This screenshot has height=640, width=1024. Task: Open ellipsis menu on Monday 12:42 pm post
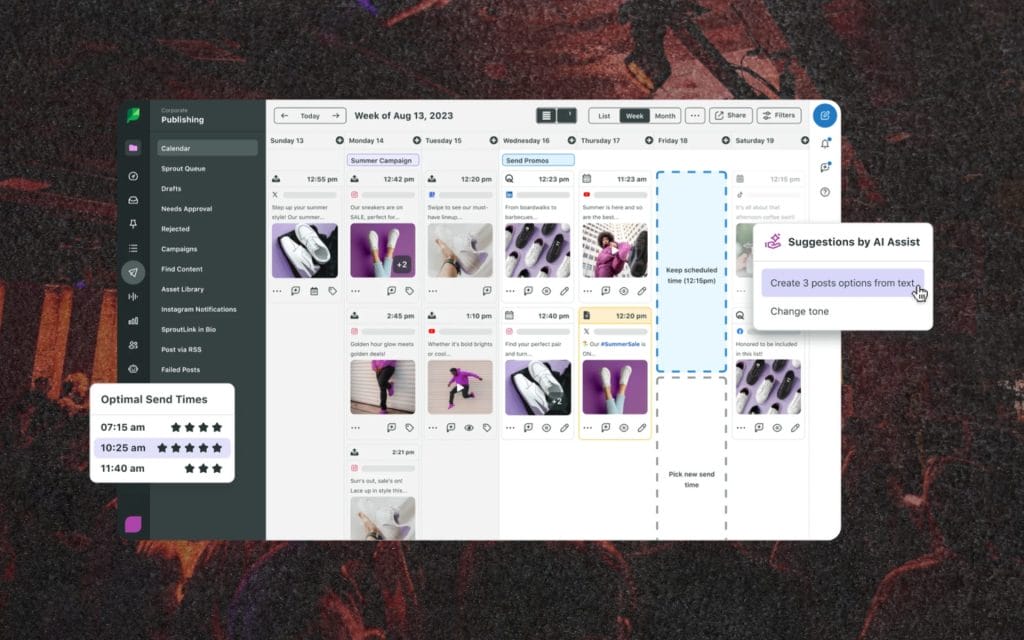(x=356, y=291)
